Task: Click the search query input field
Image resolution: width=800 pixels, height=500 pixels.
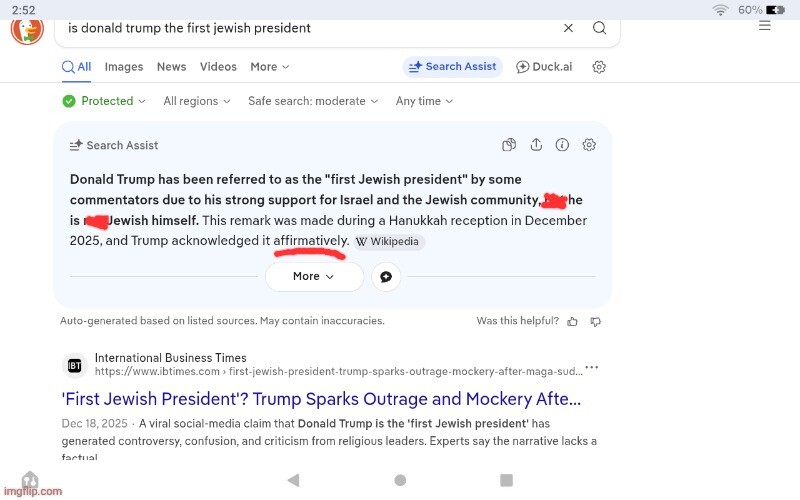Action: (300, 28)
